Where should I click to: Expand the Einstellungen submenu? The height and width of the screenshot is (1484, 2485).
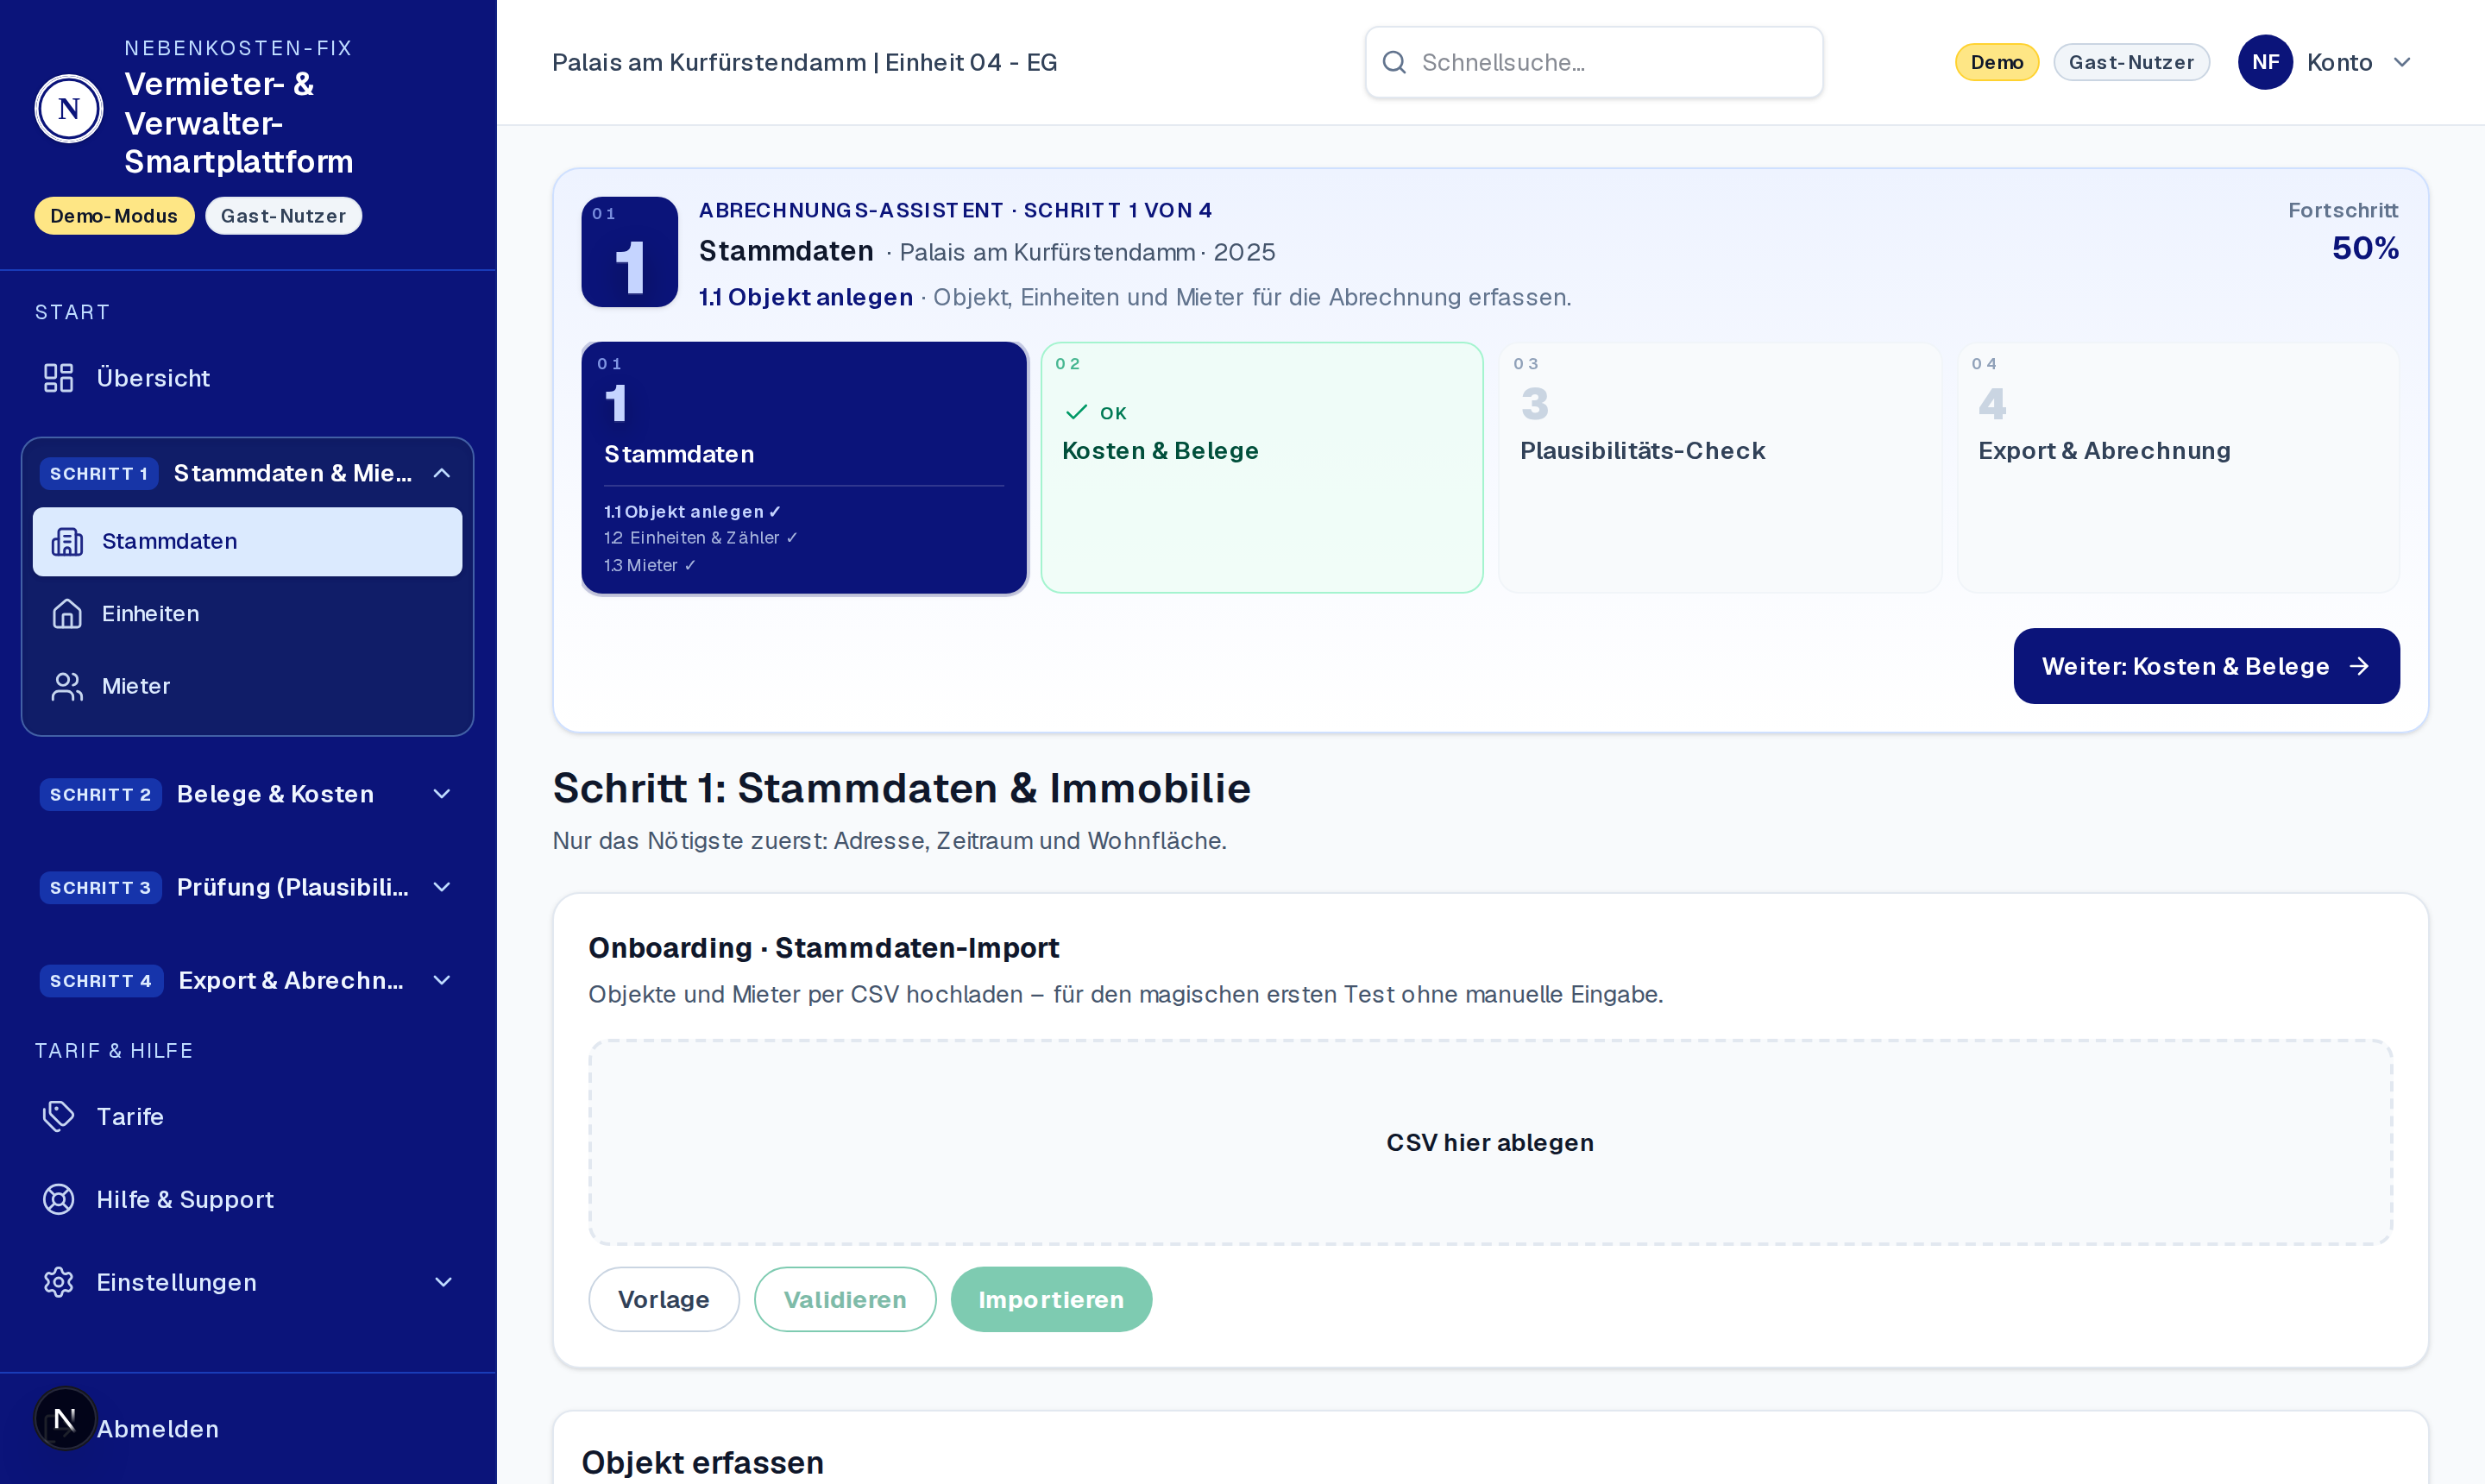coord(443,1282)
